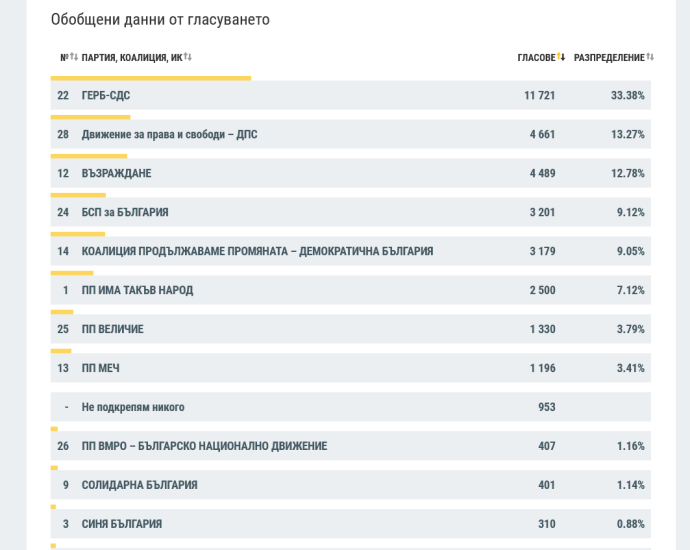The image size is (690, 550).
Task: Click vote count 1 330
Action: pyautogui.click(x=542, y=329)
